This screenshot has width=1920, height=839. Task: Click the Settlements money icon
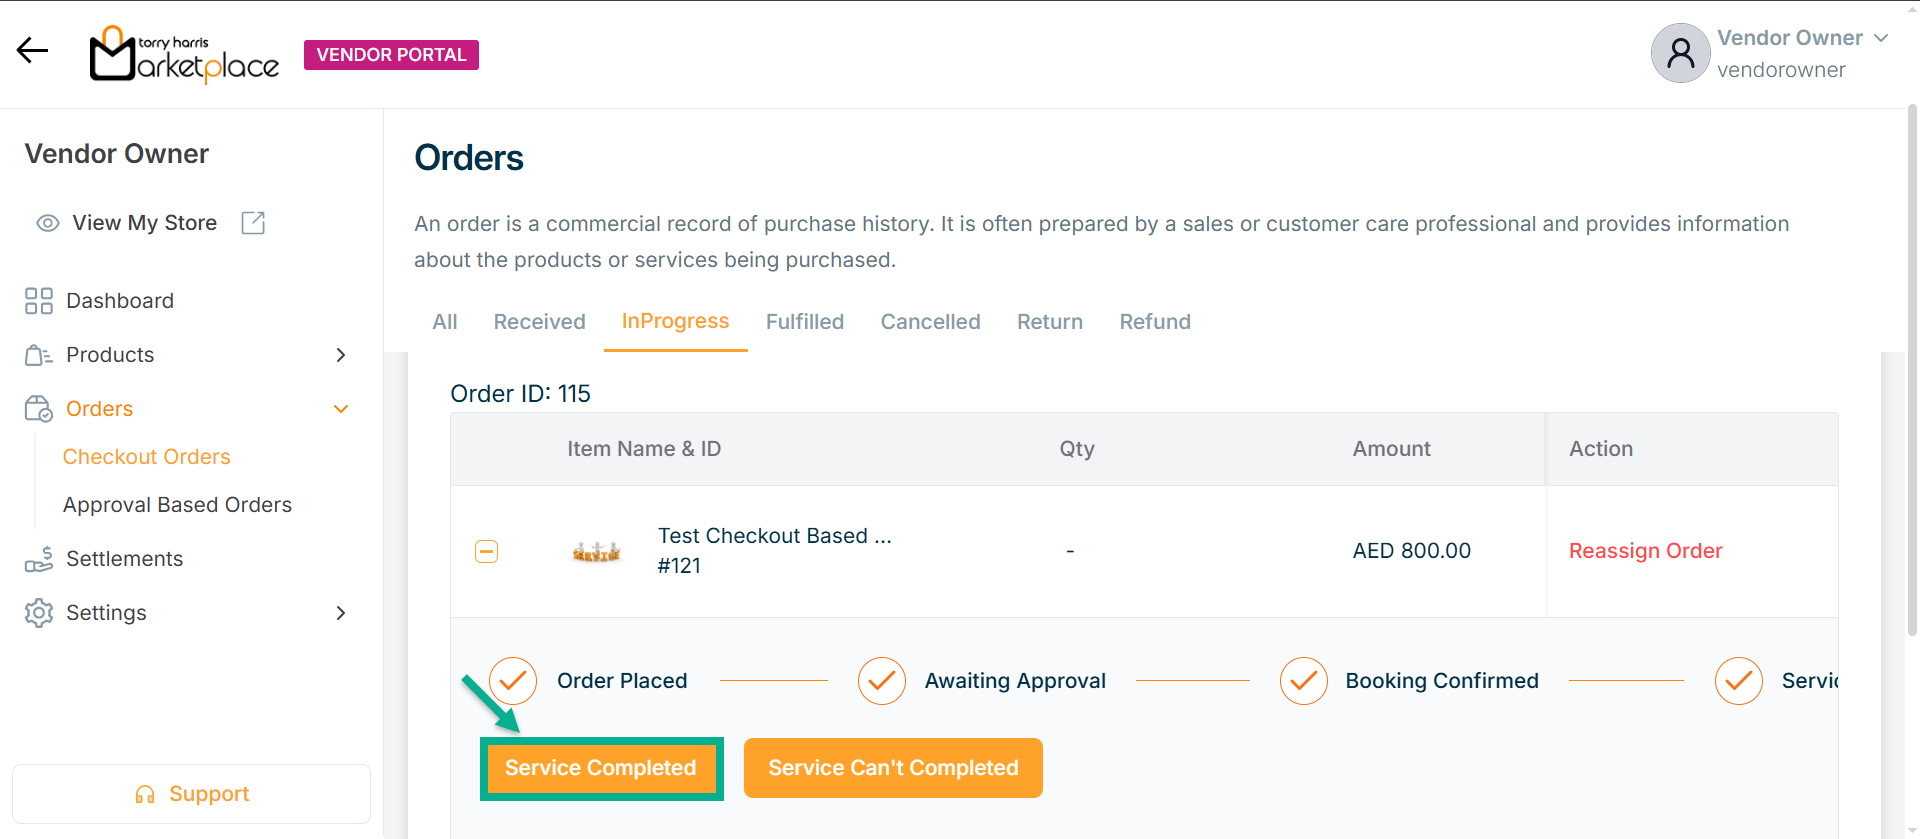[x=39, y=559]
